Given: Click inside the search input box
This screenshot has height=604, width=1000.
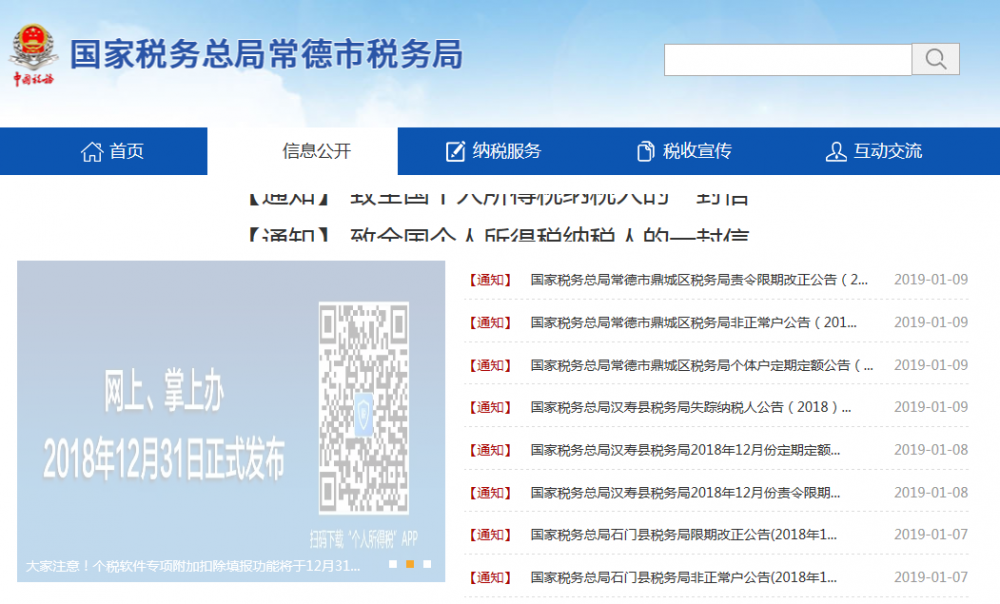Looking at the screenshot, I should tap(790, 59).
